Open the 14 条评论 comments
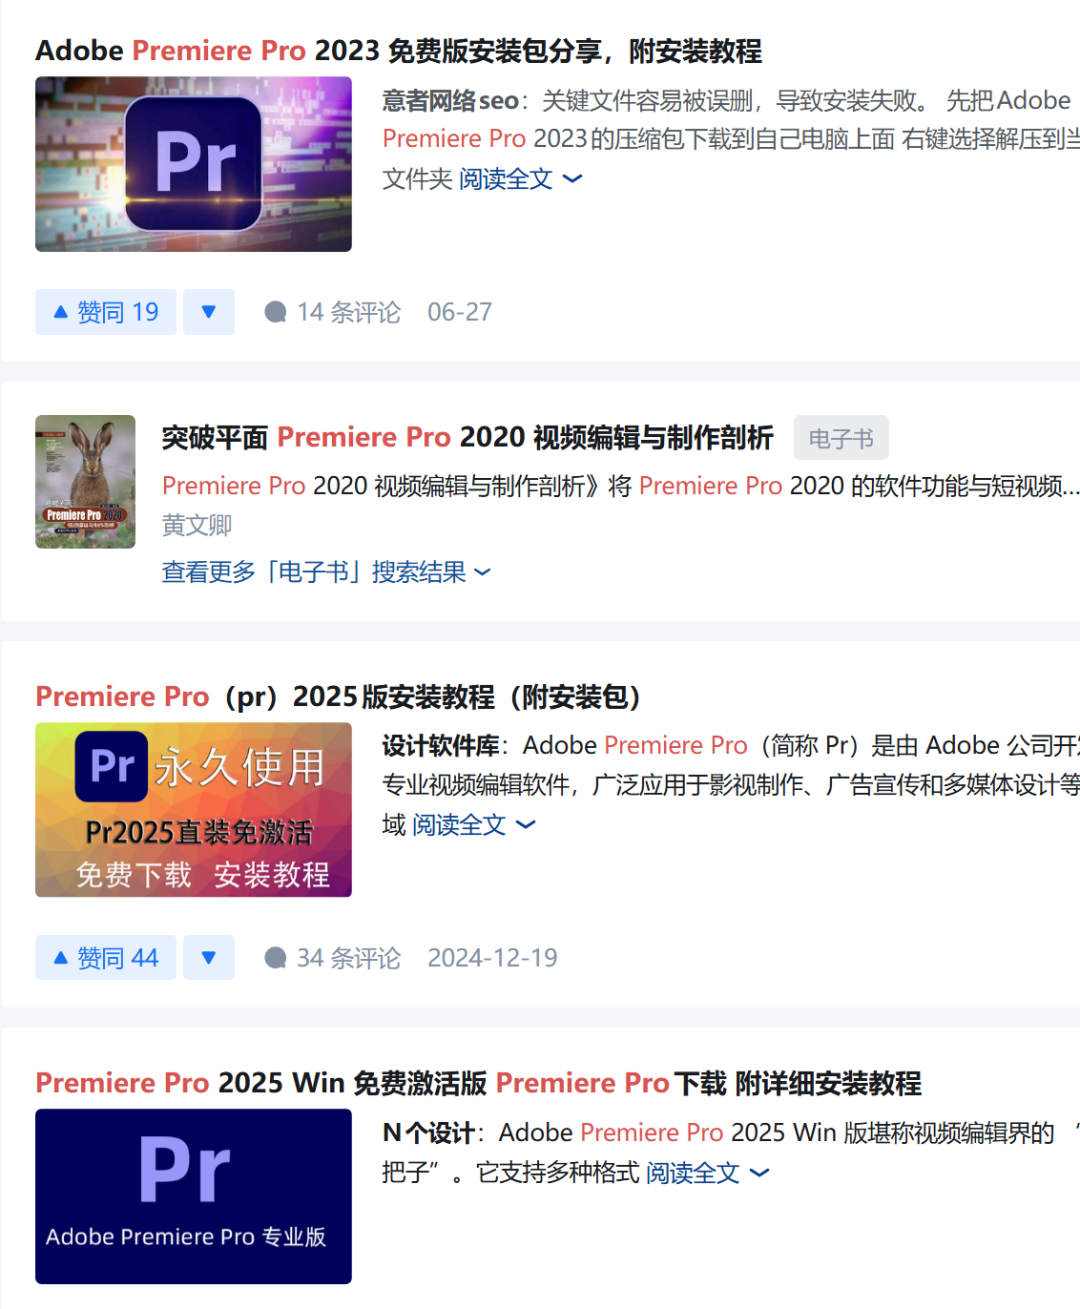Screen dimensions: 1080x1309 click(x=332, y=312)
